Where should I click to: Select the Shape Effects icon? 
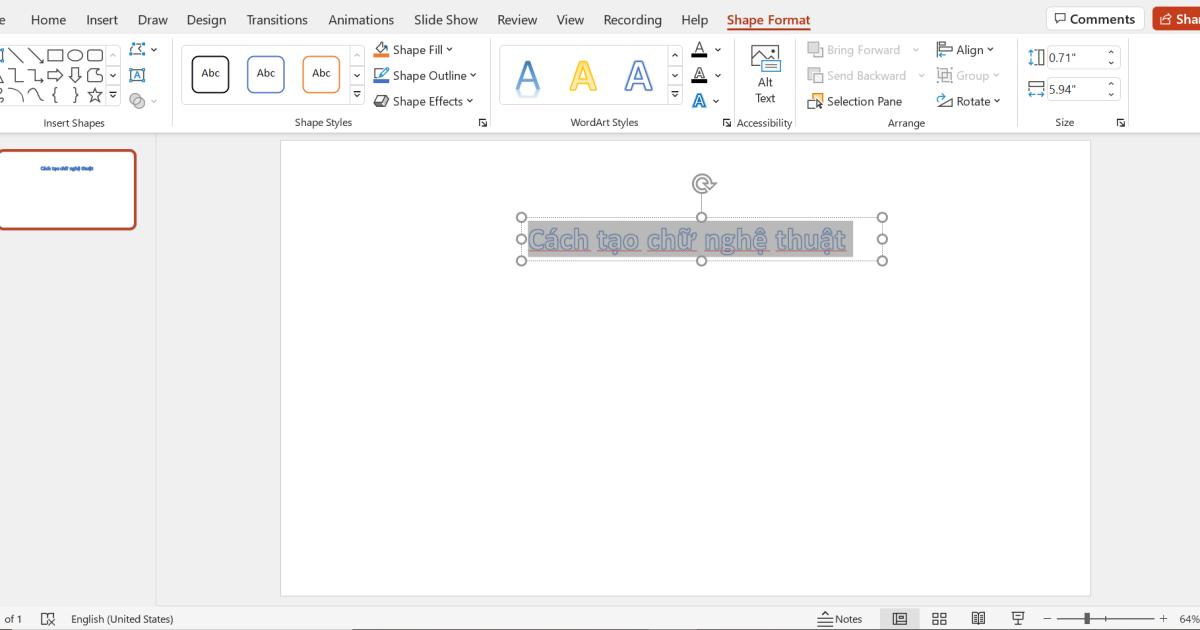[x=382, y=101]
